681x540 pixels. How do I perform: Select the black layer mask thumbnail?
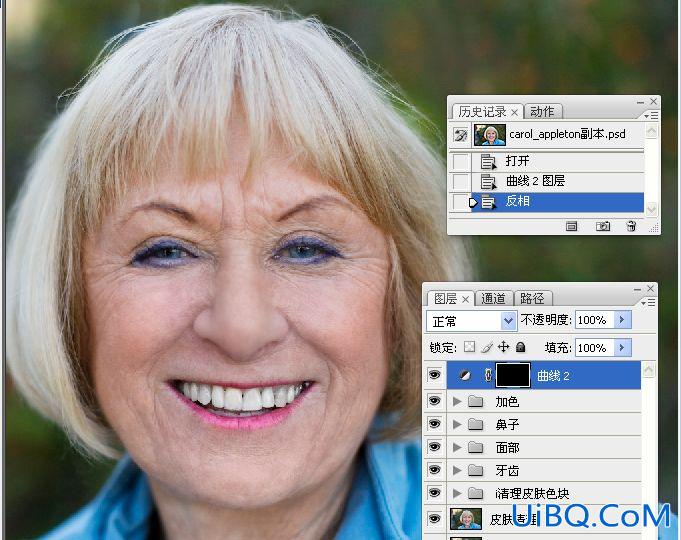click(x=513, y=375)
